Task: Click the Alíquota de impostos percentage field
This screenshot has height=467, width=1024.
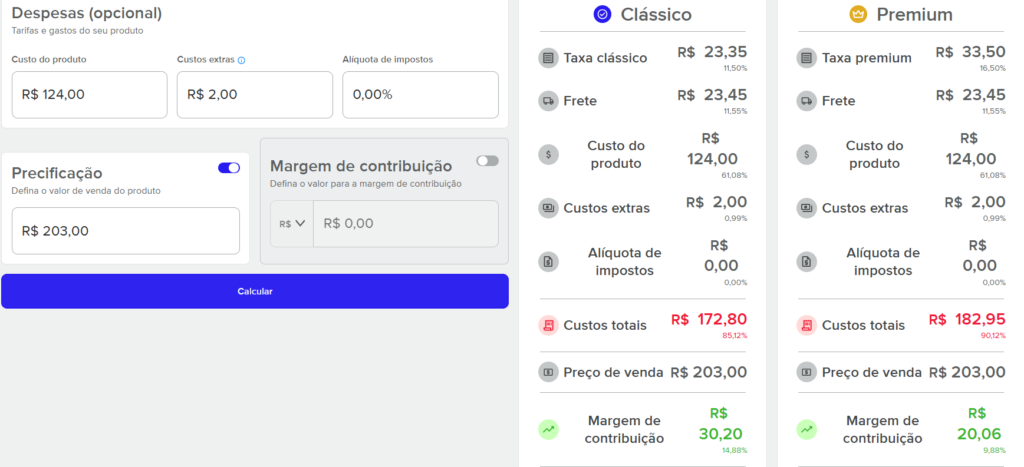Action: 421,95
